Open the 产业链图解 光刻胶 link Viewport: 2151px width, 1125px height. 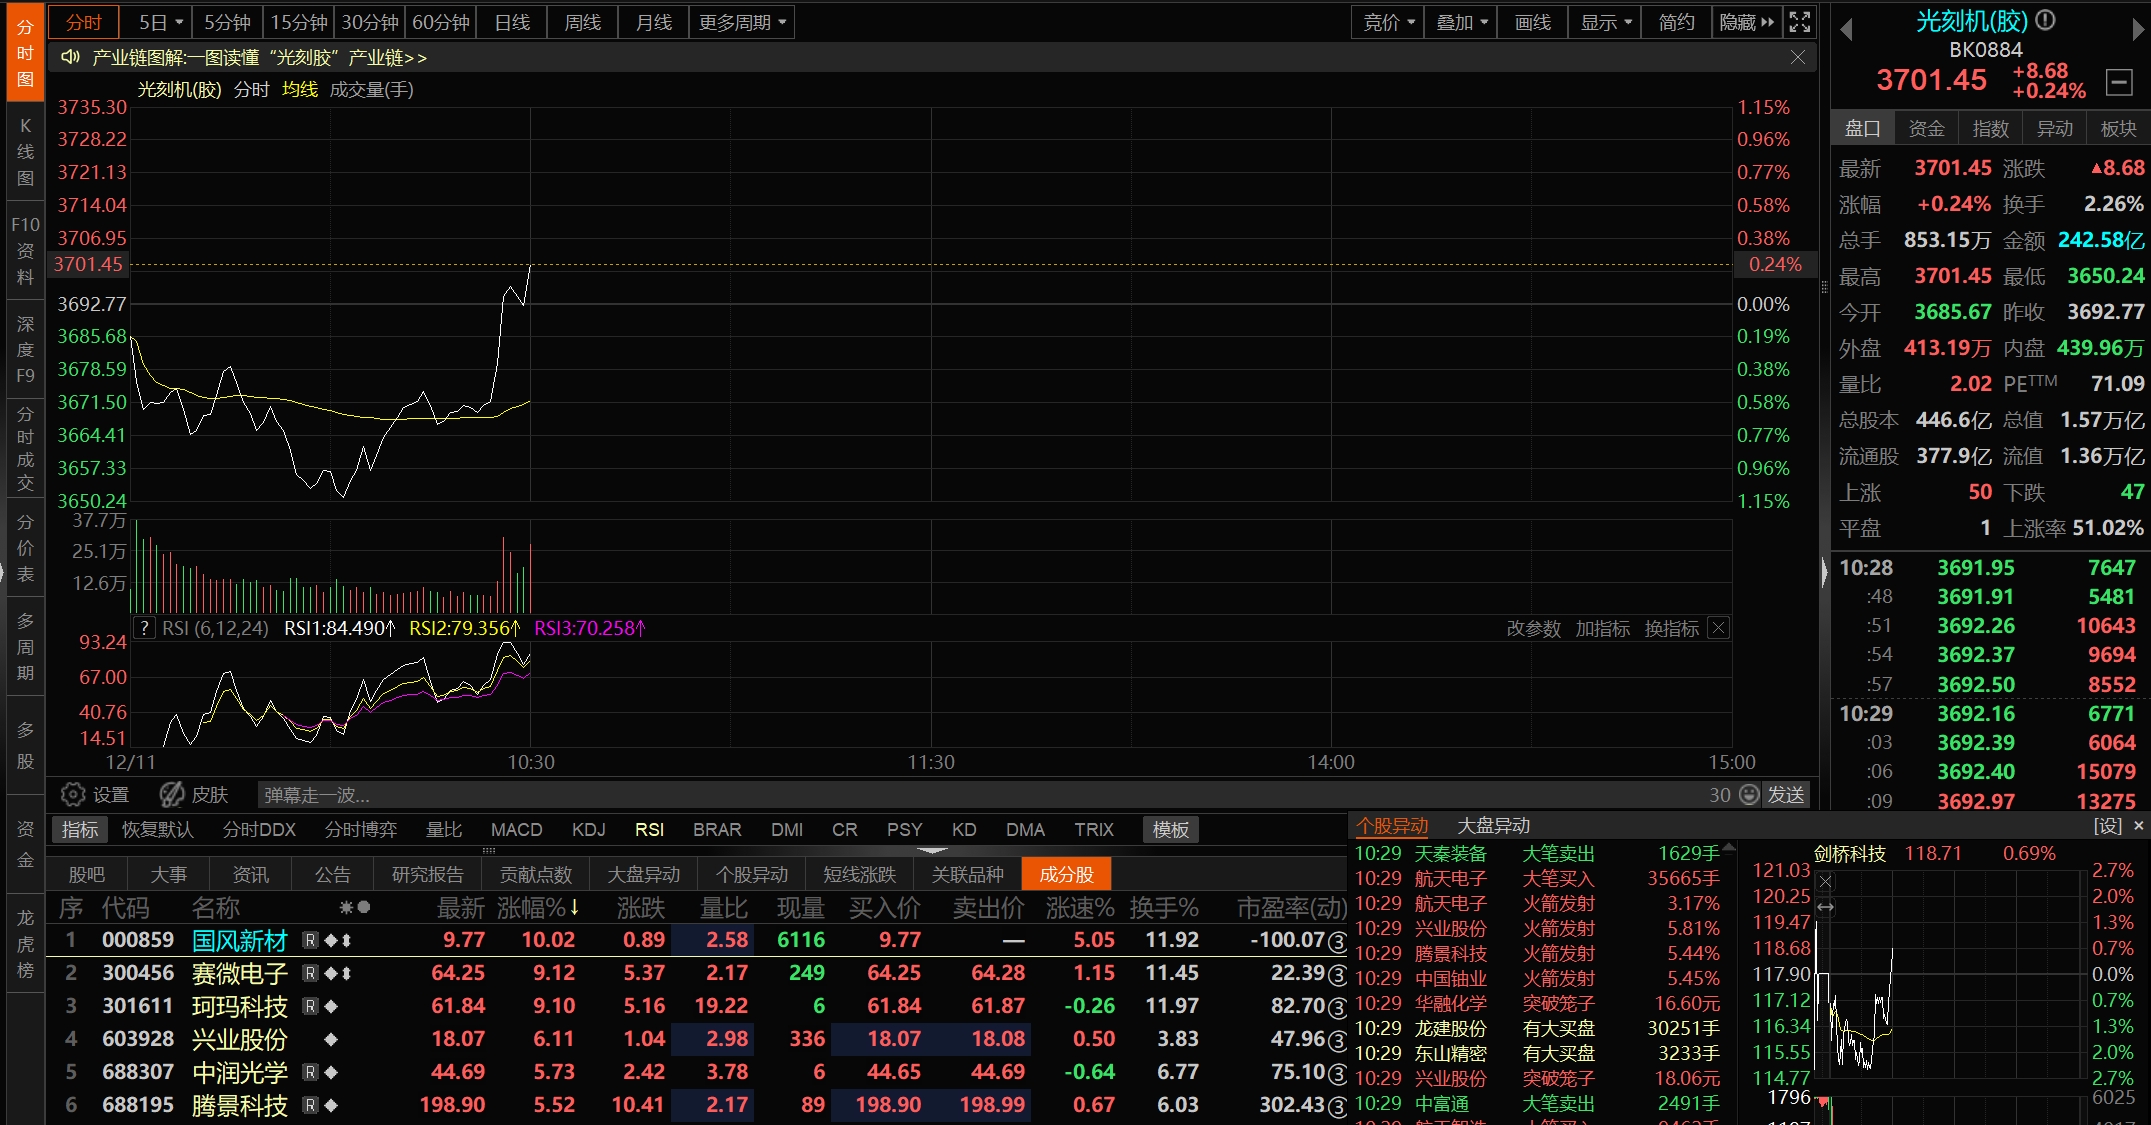coord(259,58)
